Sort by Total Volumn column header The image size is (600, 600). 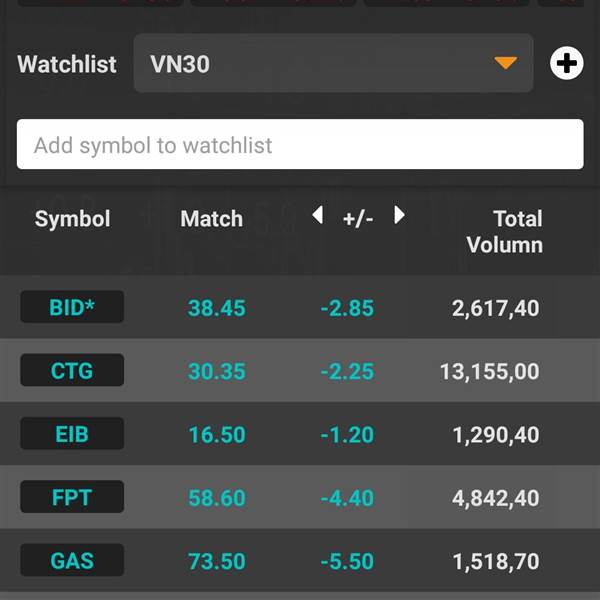504,232
